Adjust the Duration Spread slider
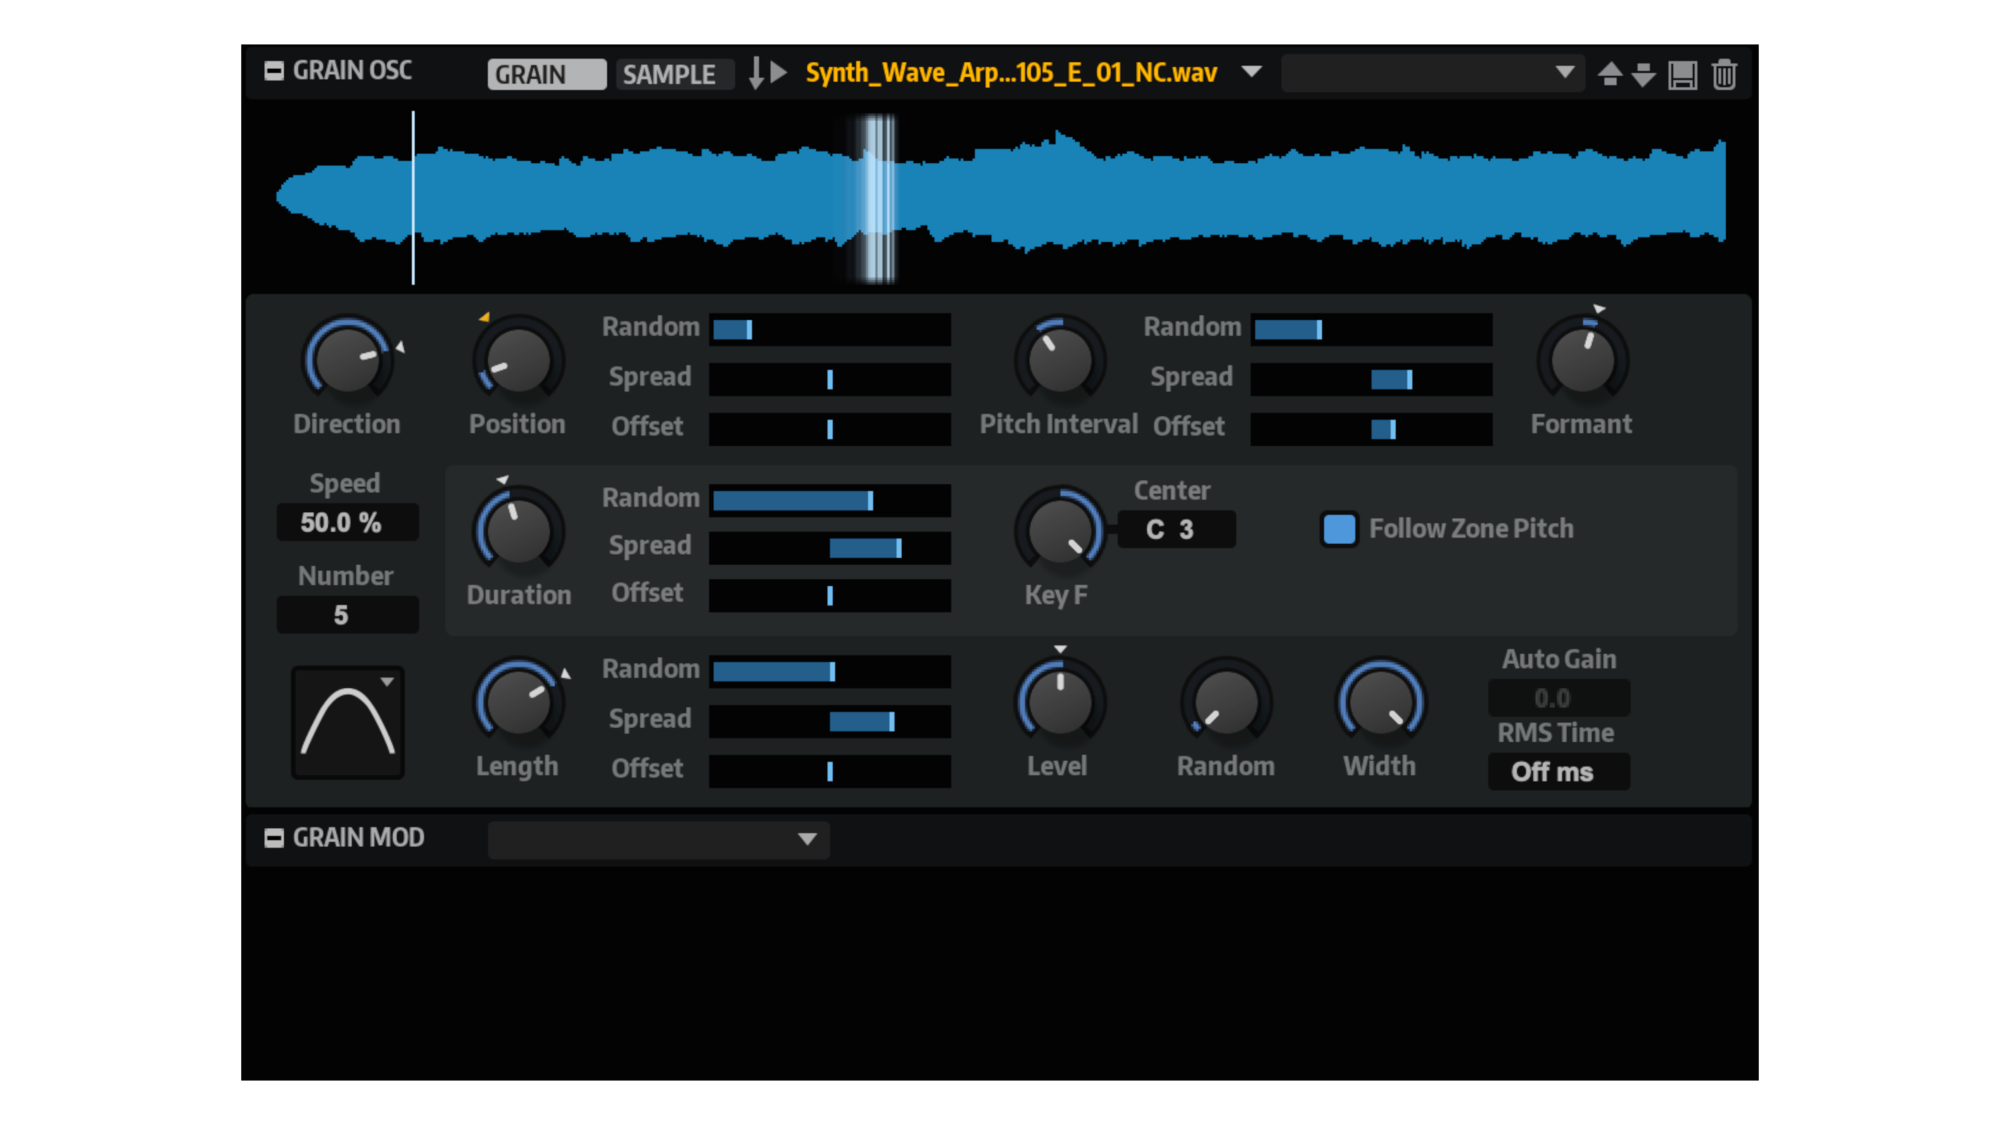The width and height of the screenshot is (2000, 1125). 828,547
